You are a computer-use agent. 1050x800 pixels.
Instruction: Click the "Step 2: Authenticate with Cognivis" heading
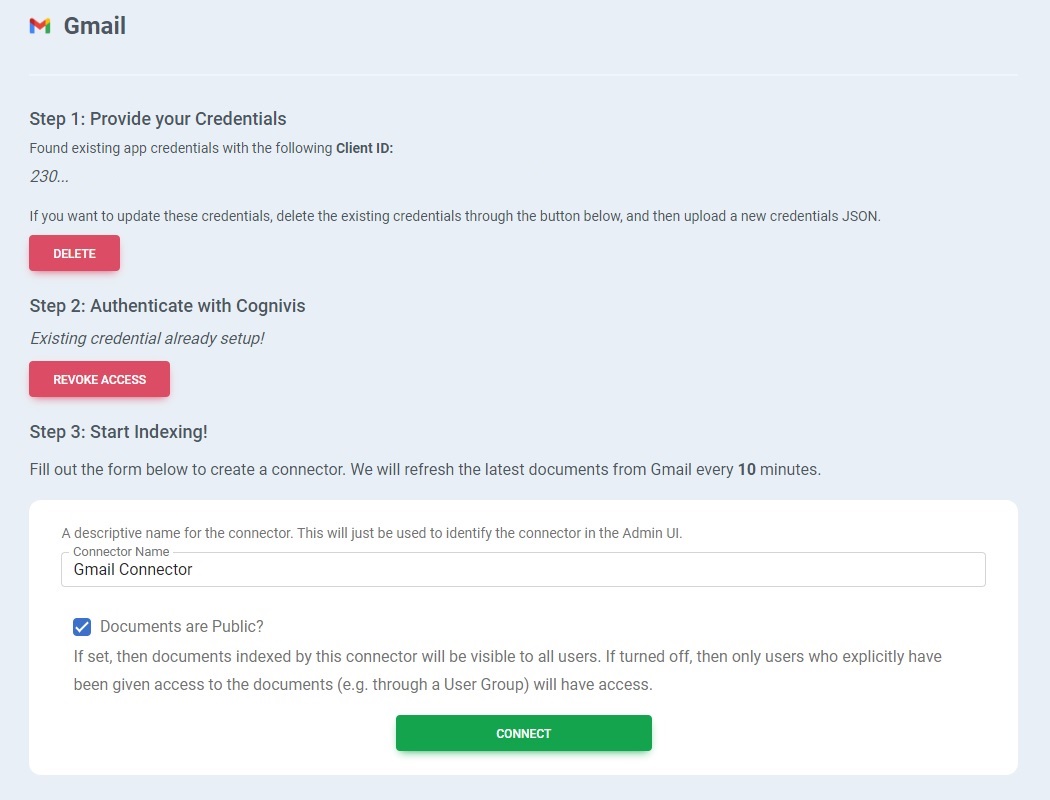(167, 306)
